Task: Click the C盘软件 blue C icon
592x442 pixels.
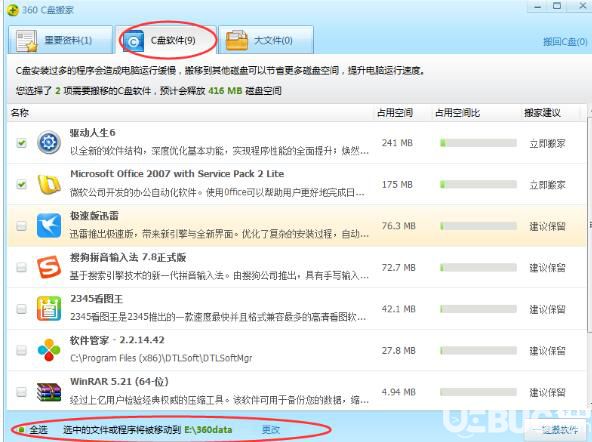Action: [x=133, y=41]
